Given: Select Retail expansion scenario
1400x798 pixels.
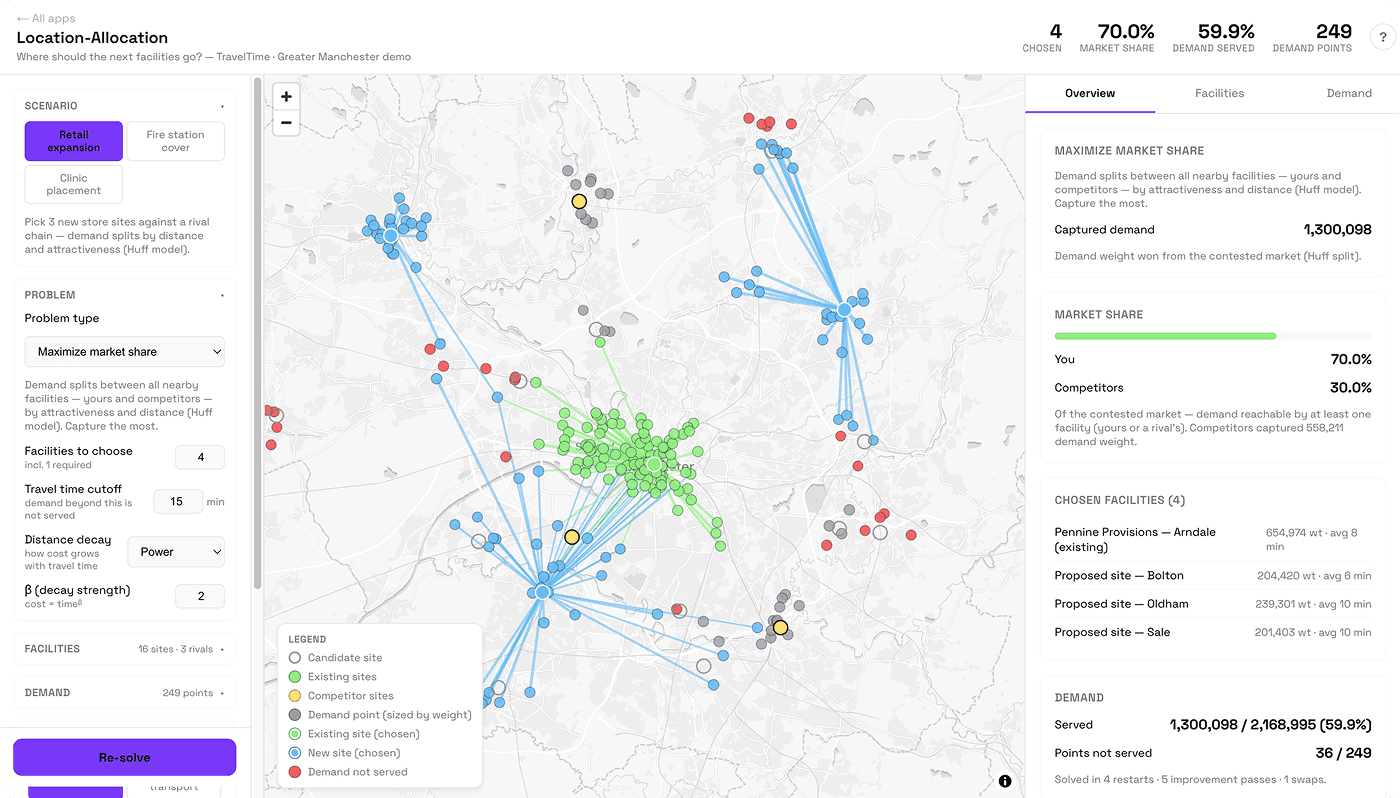Looking at the screenshot, I should click(74, 141).
